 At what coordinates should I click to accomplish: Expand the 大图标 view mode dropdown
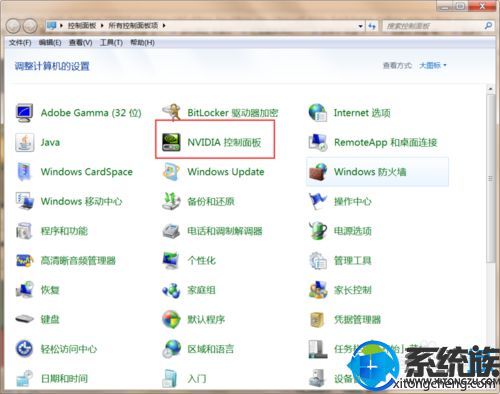[x=432, y=65]
